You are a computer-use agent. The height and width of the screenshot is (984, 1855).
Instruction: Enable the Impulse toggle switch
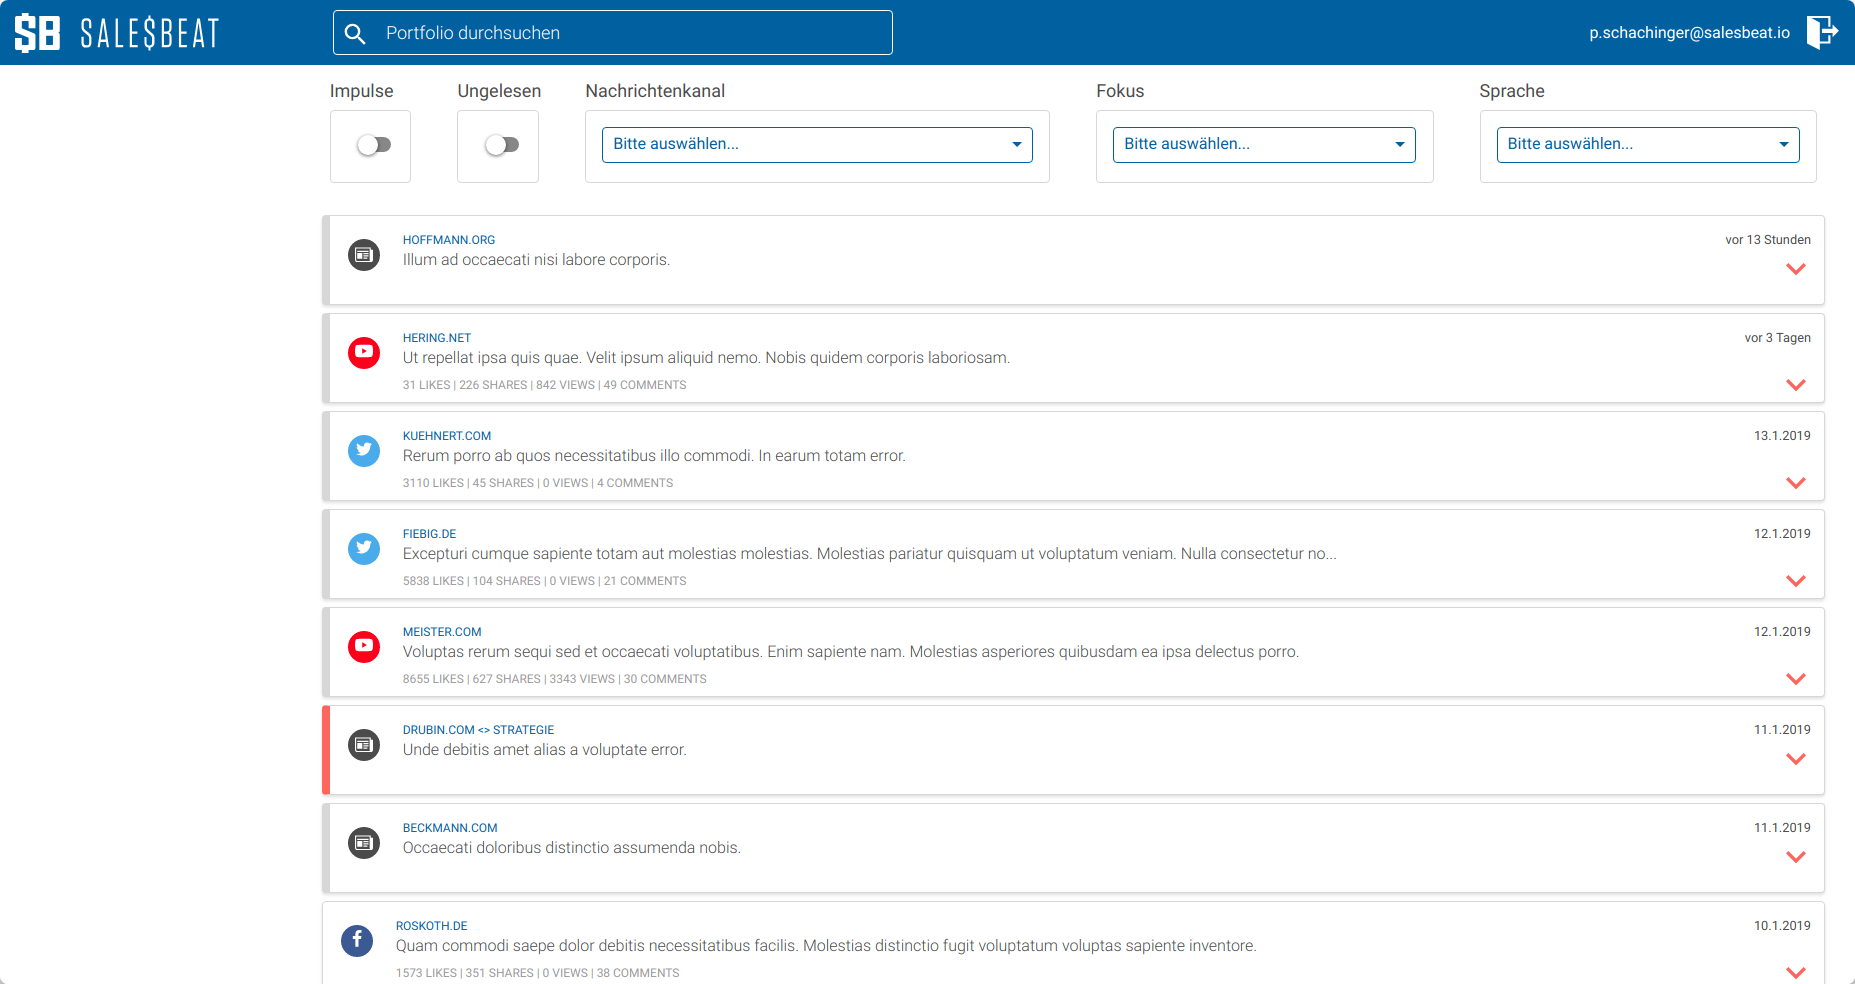[373, 145]
